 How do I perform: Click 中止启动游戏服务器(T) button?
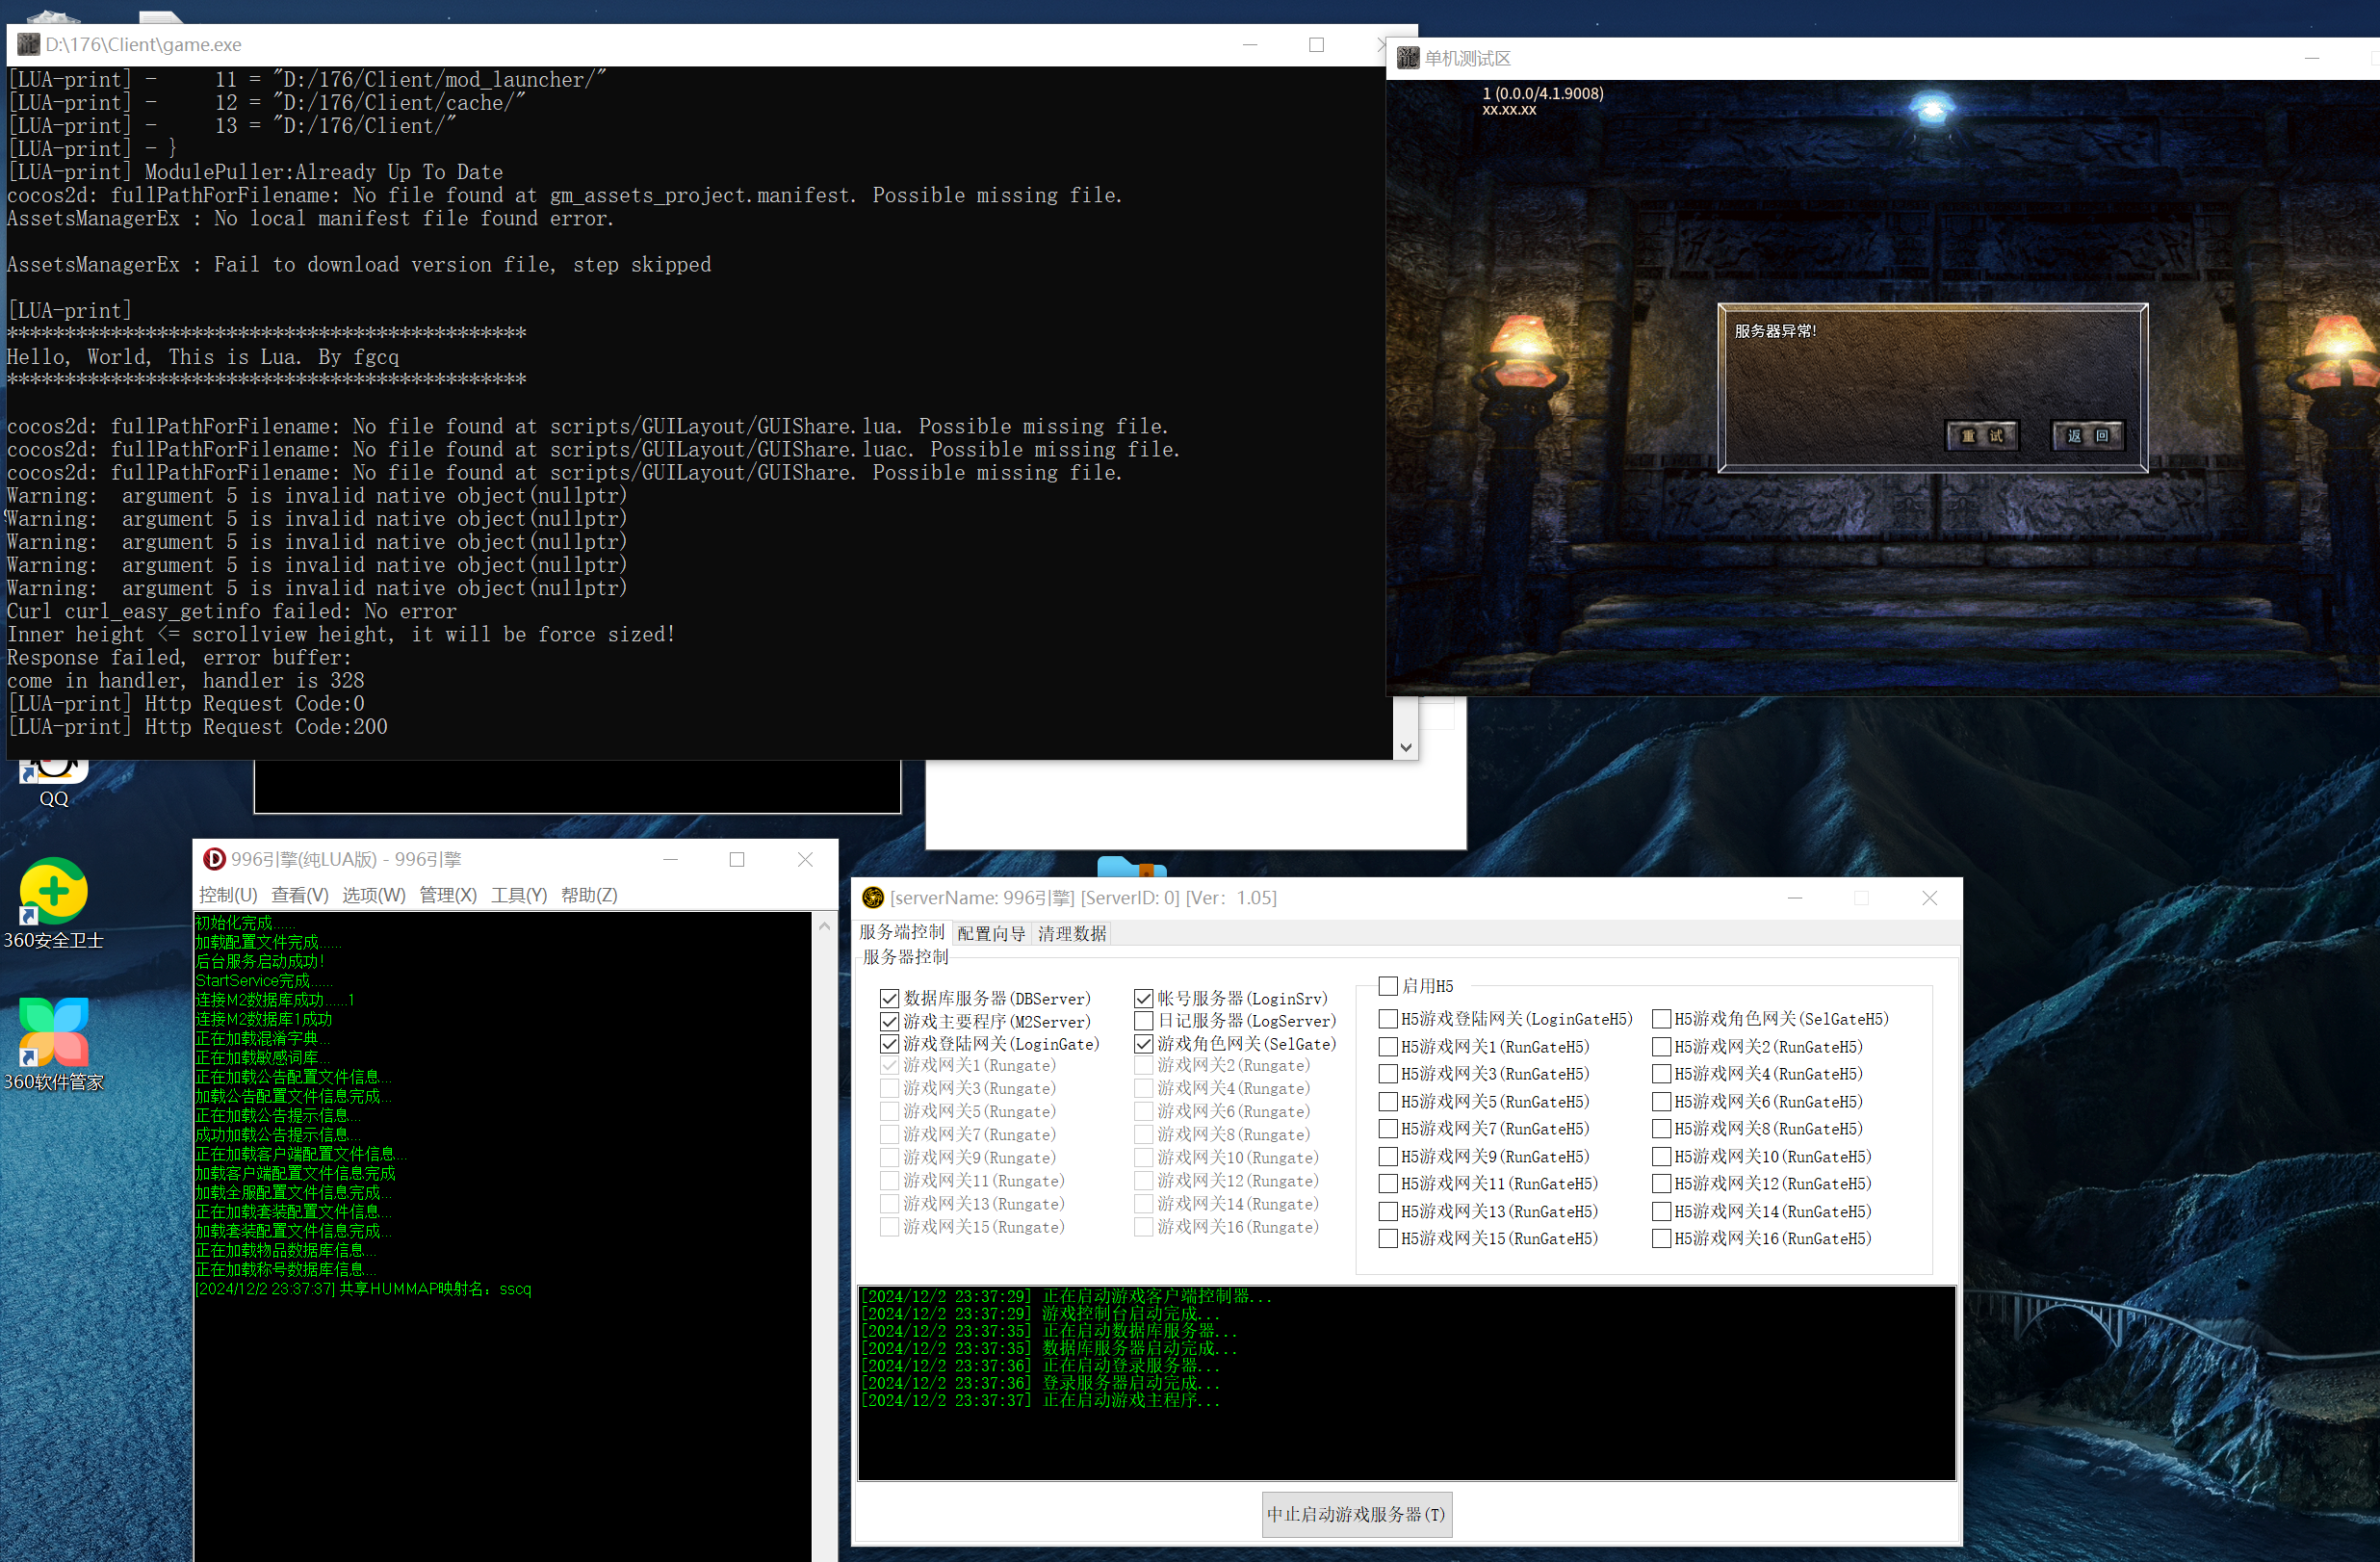(1356, 1514)
